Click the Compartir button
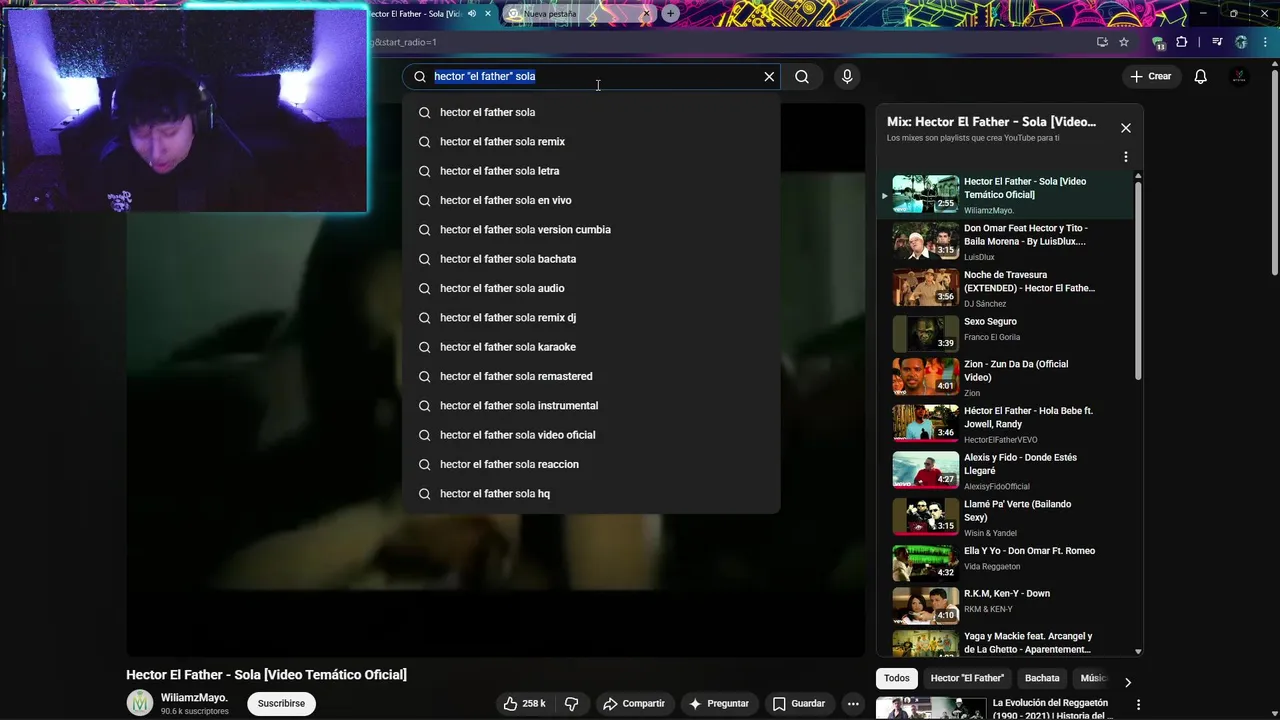 [633, 703]
